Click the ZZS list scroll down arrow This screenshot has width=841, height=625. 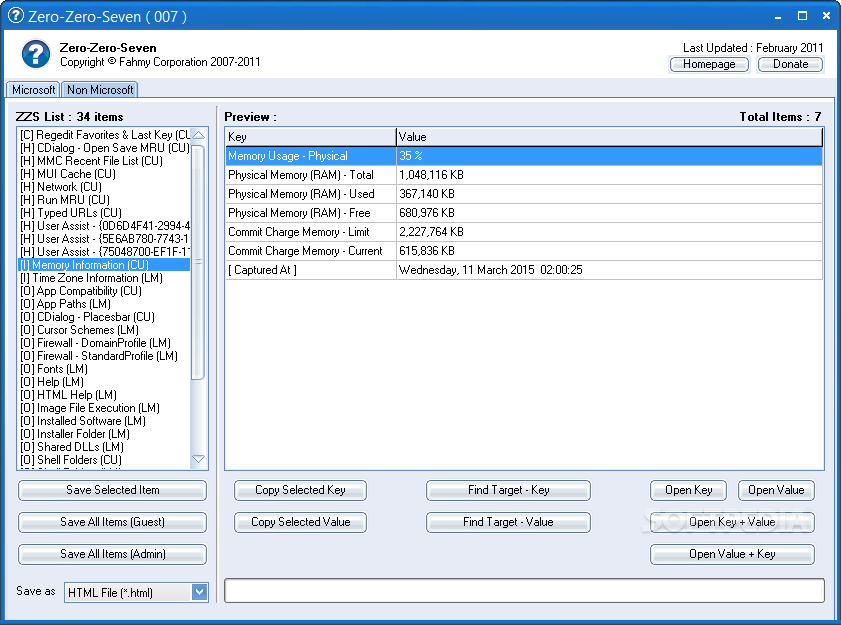pos(198,459)
